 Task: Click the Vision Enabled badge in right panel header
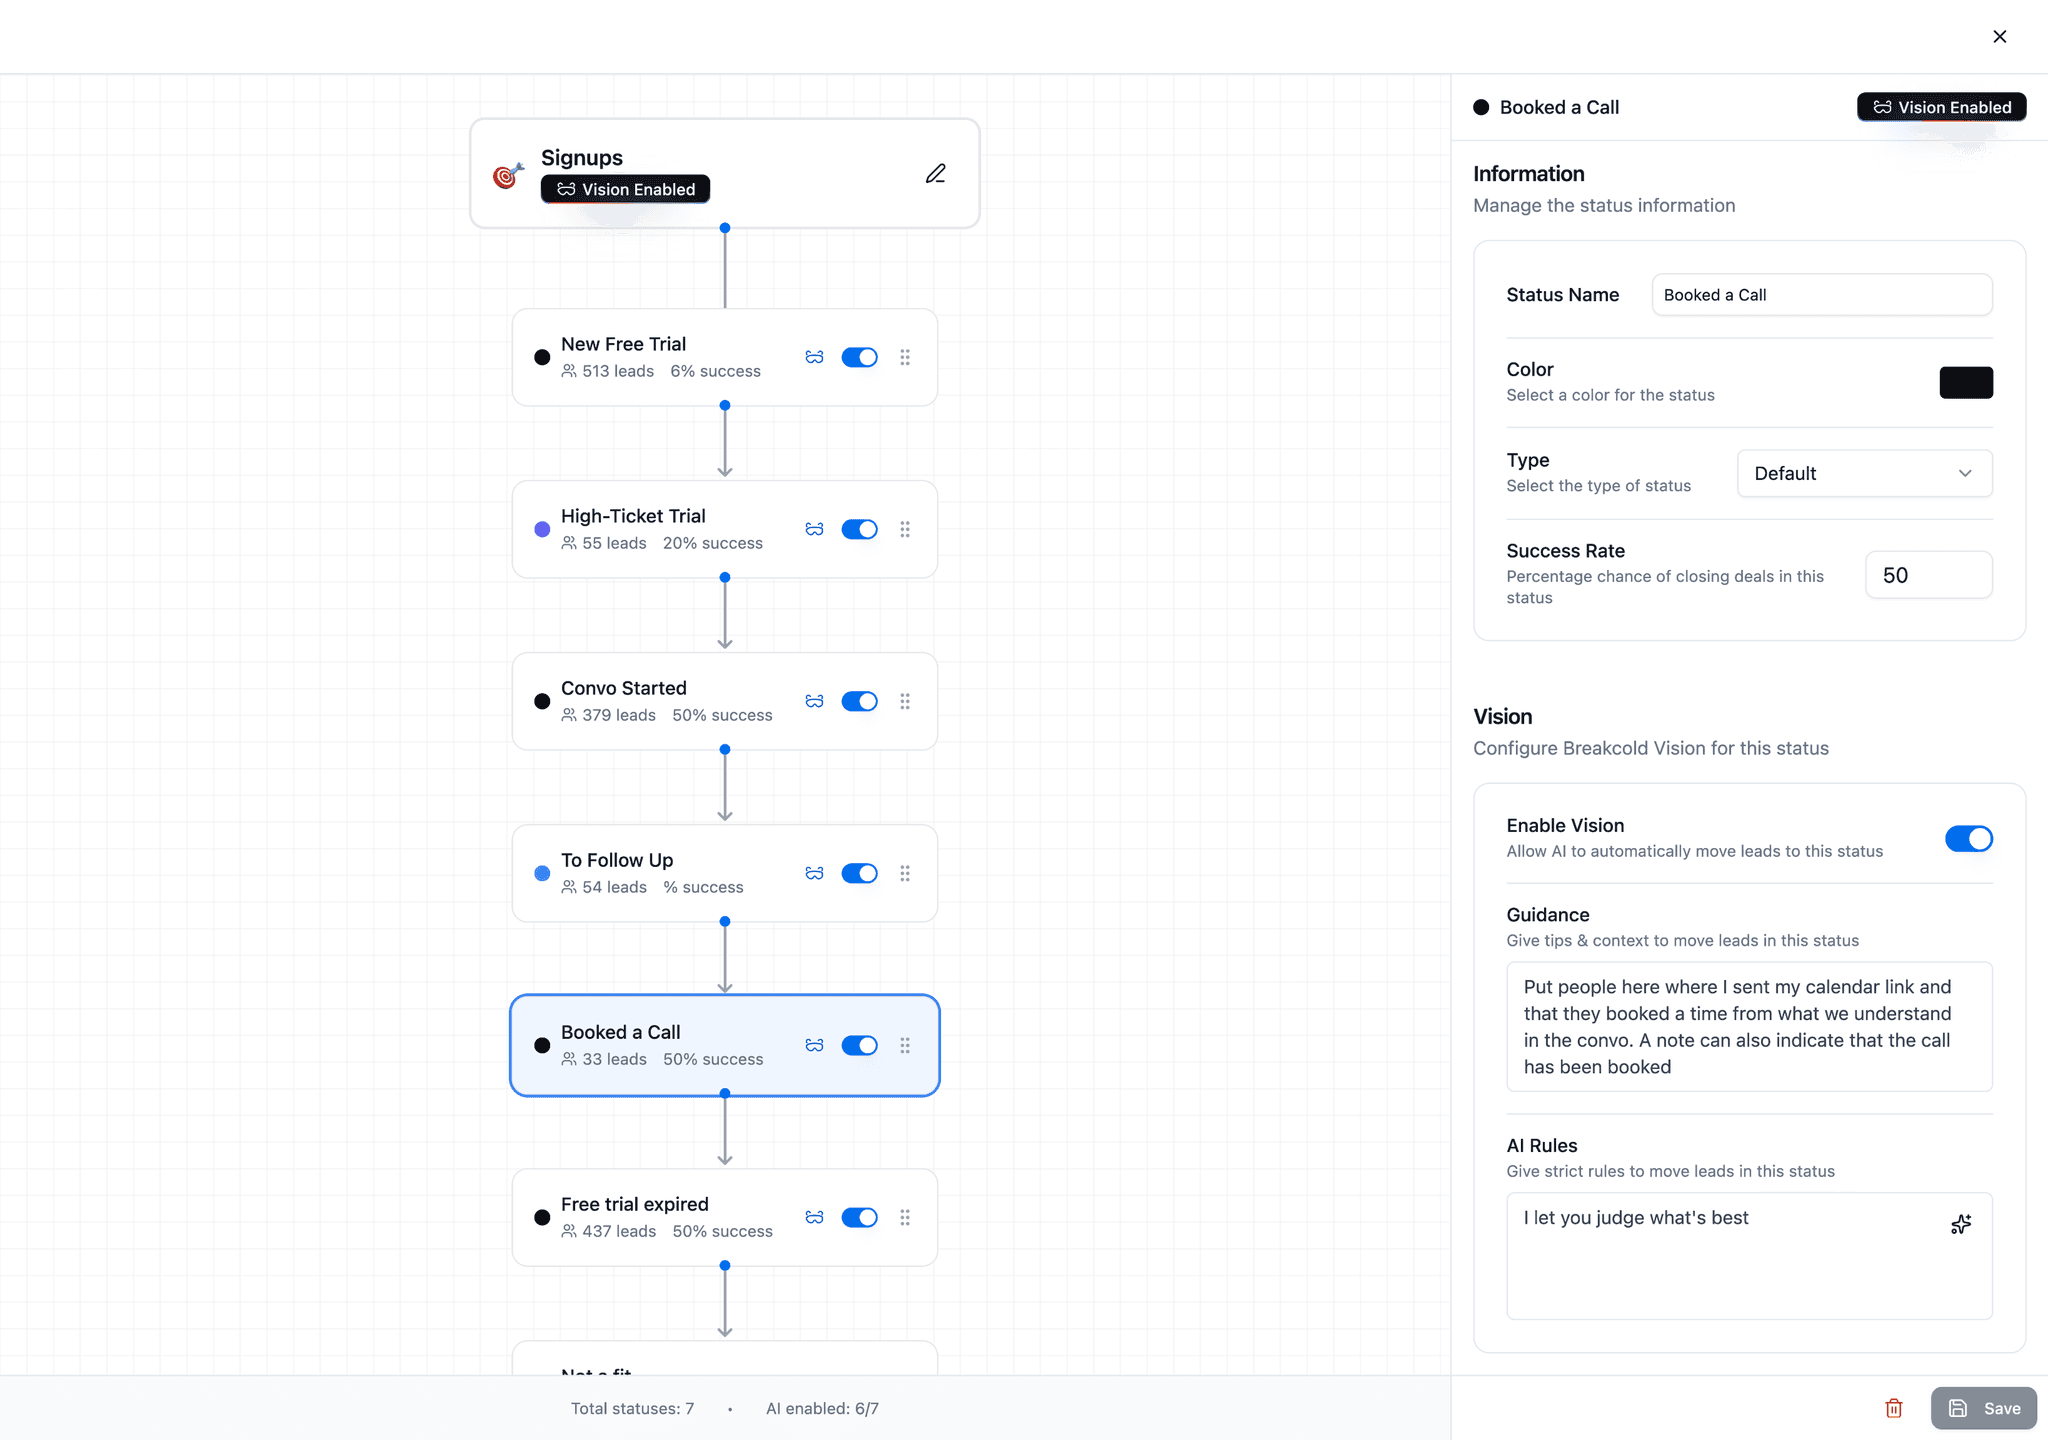(1940, 107)
